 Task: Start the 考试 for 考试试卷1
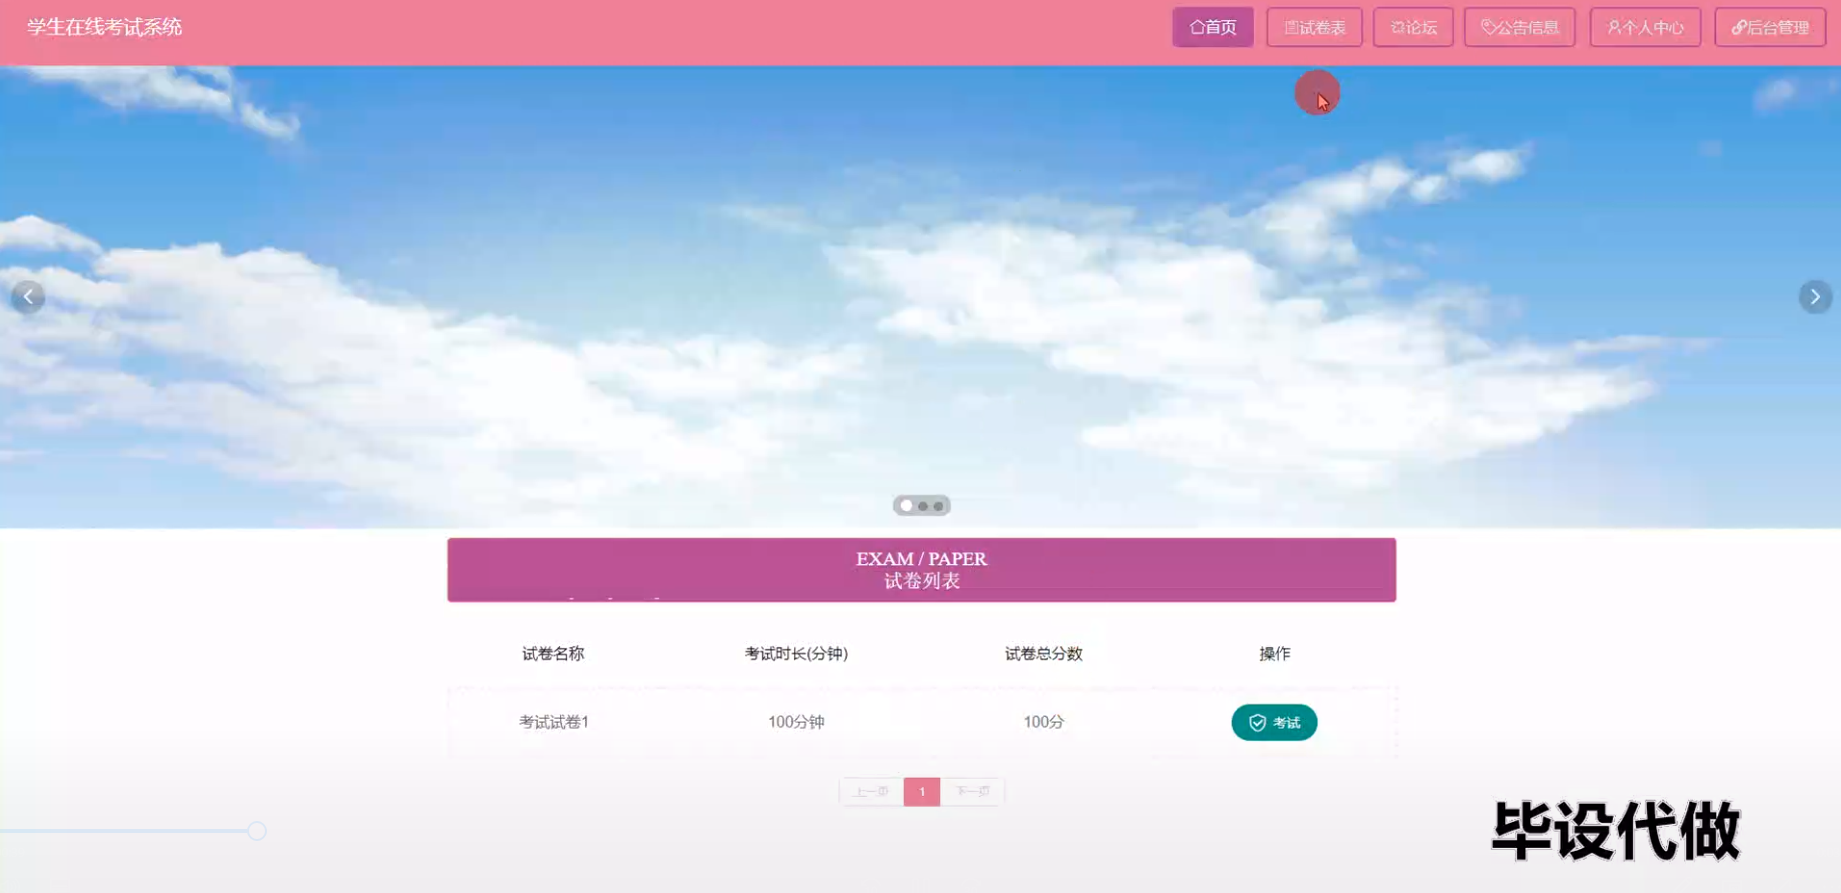[1274, 722]
